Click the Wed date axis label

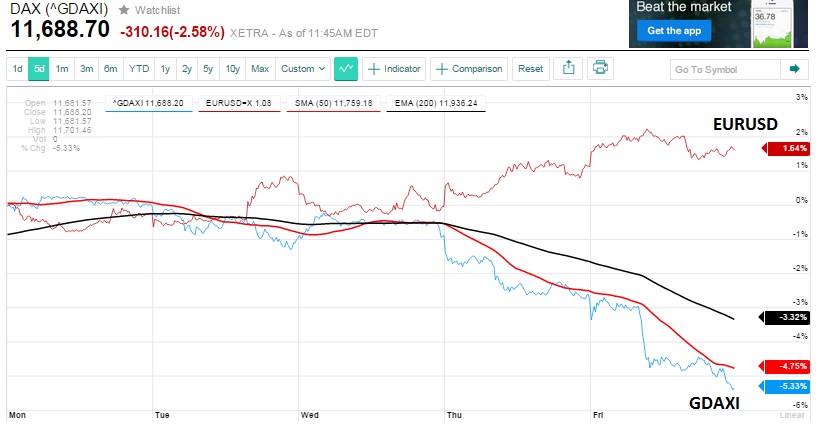point(309,415)
